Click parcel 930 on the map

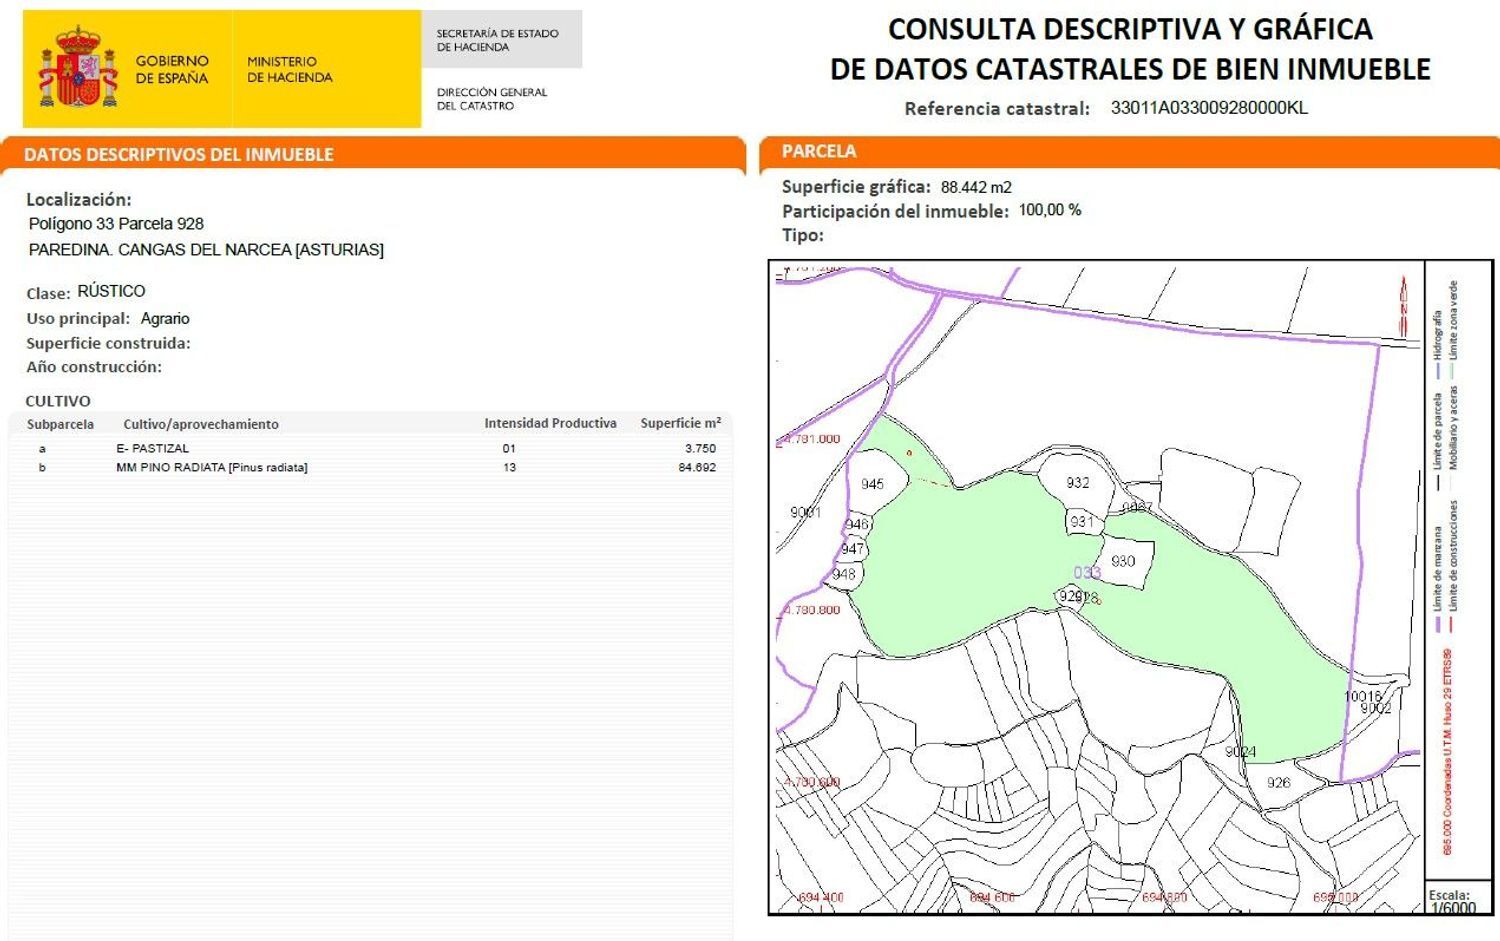pos(1124,560)
